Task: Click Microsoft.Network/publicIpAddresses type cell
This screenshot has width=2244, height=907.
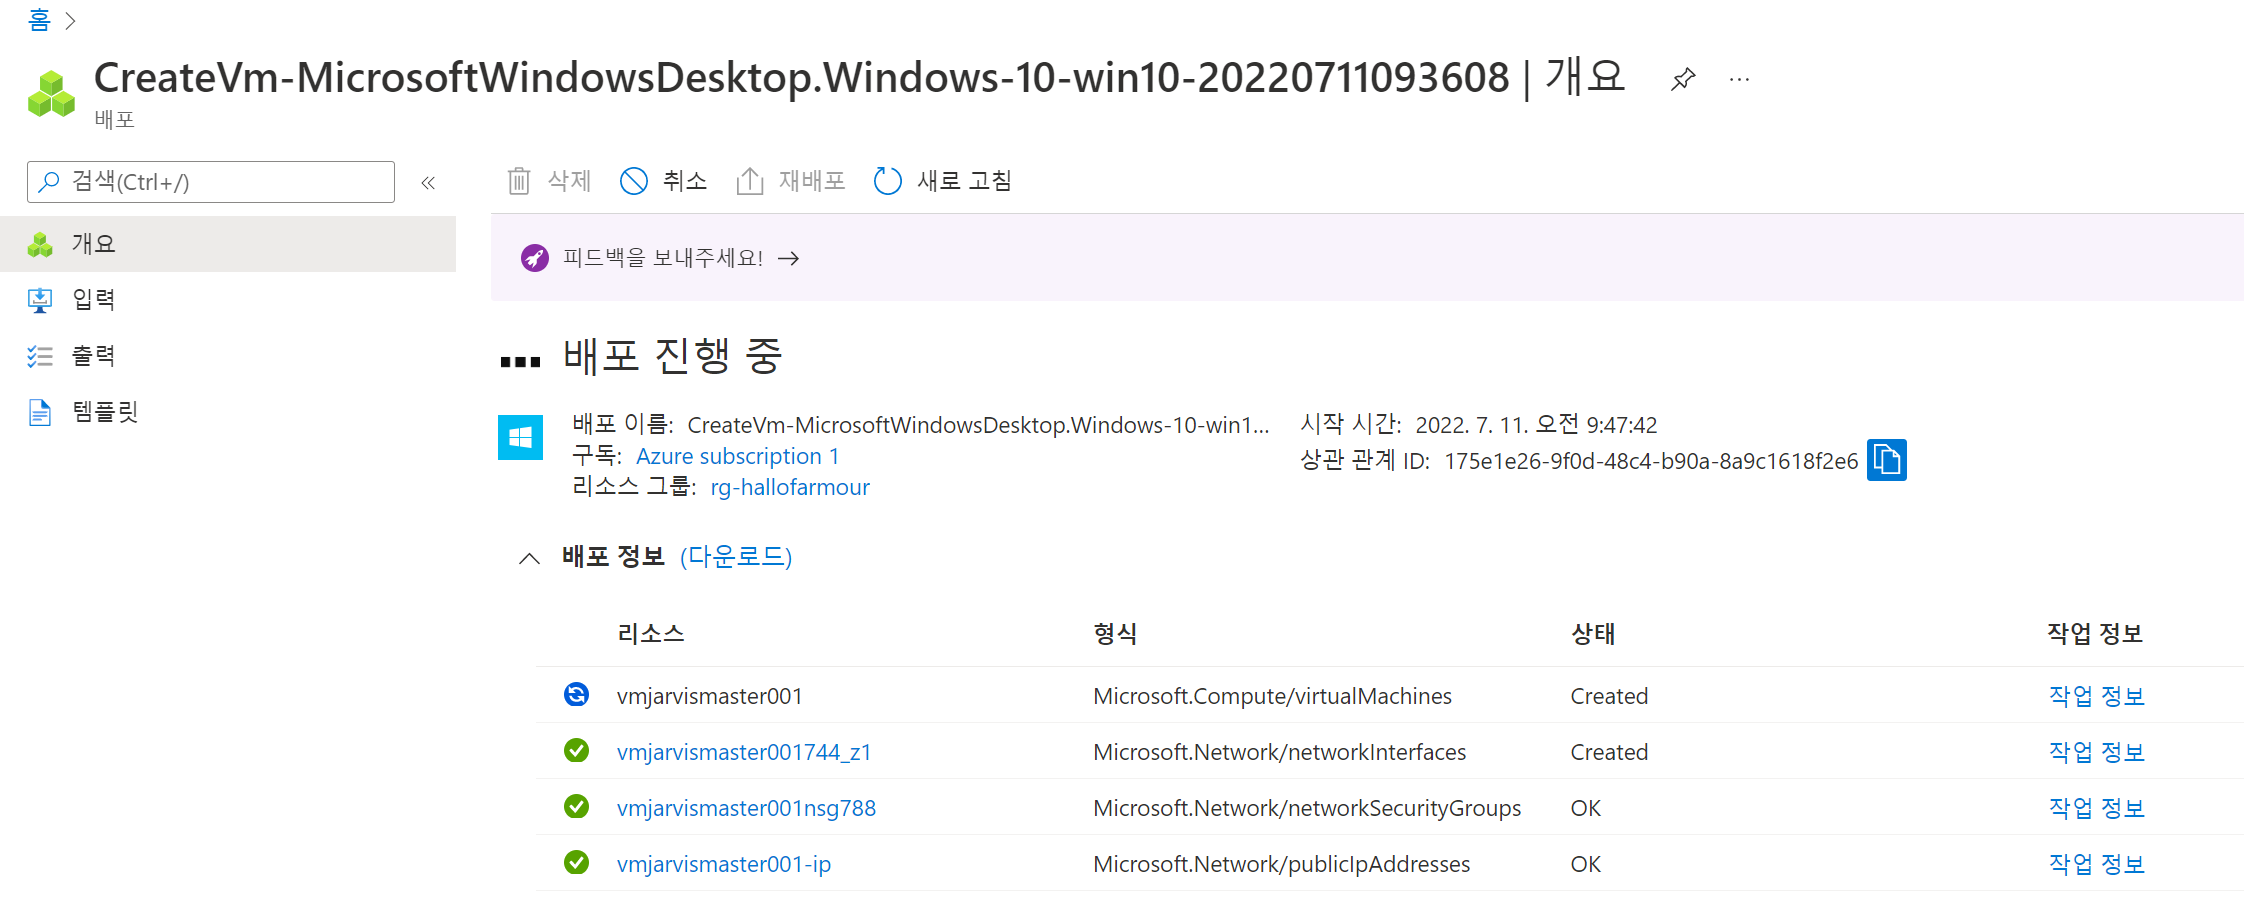Action: coord(1281,864)
